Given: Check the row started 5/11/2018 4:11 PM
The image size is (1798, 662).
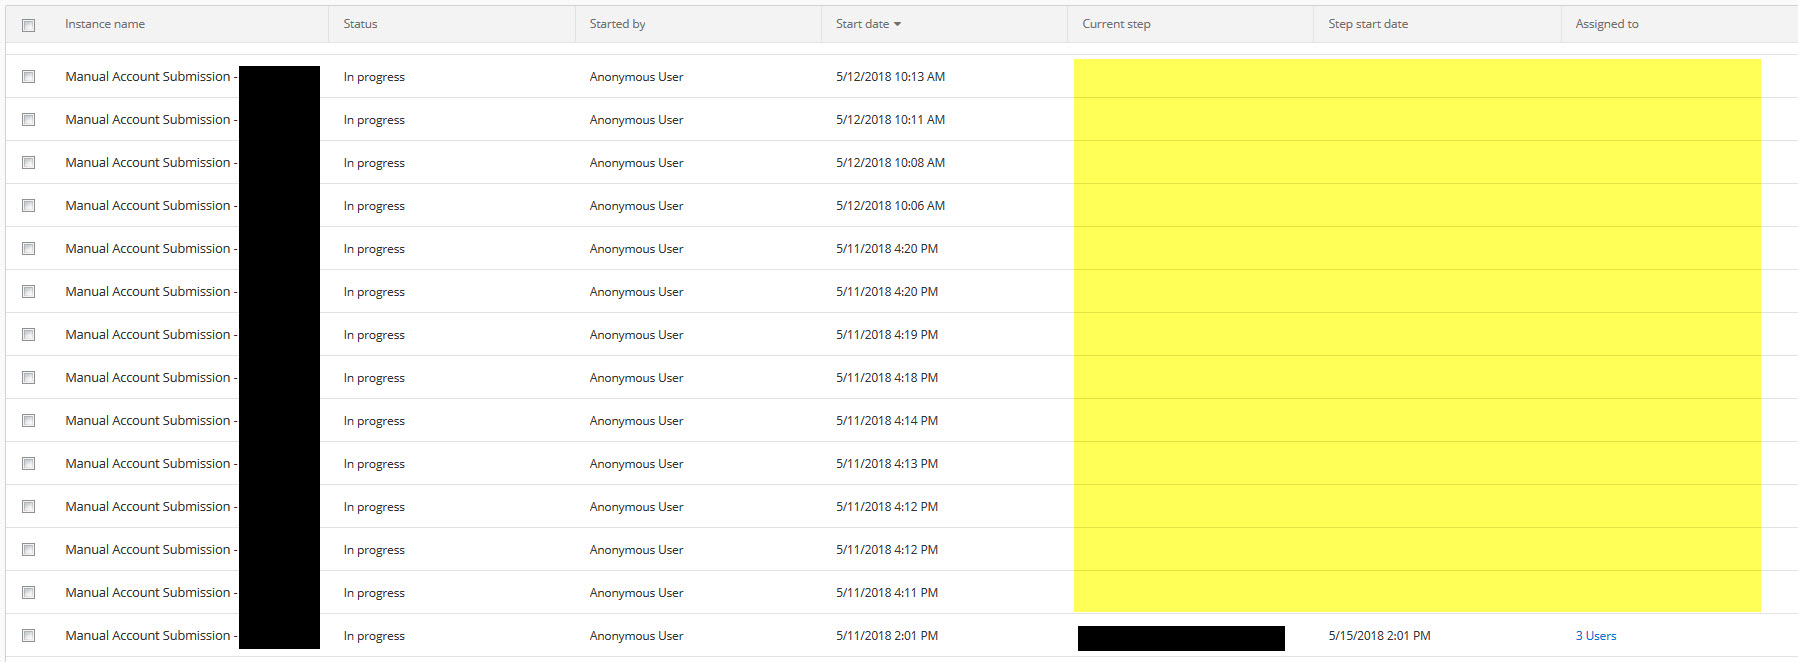Looking at the screenshot, I should [29, 593].
